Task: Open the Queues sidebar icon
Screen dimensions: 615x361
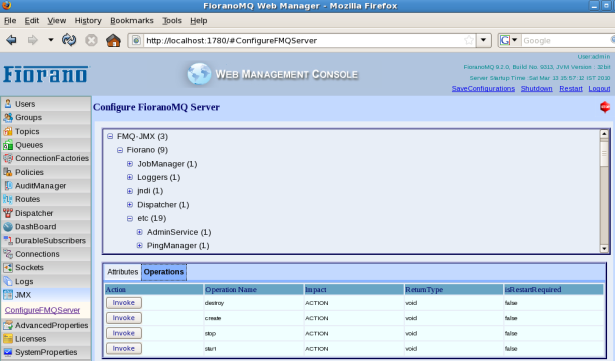Action: [x=8, y=145]
